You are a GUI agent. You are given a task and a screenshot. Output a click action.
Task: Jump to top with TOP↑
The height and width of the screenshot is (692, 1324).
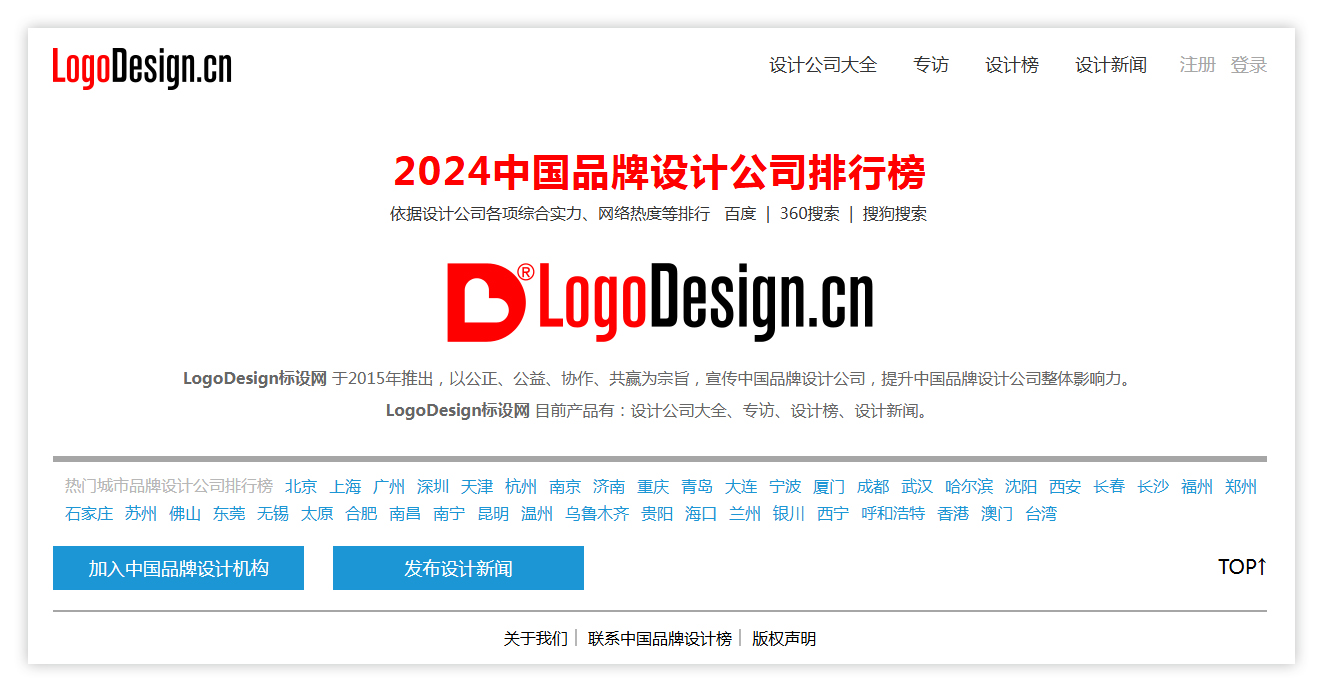1242,567
